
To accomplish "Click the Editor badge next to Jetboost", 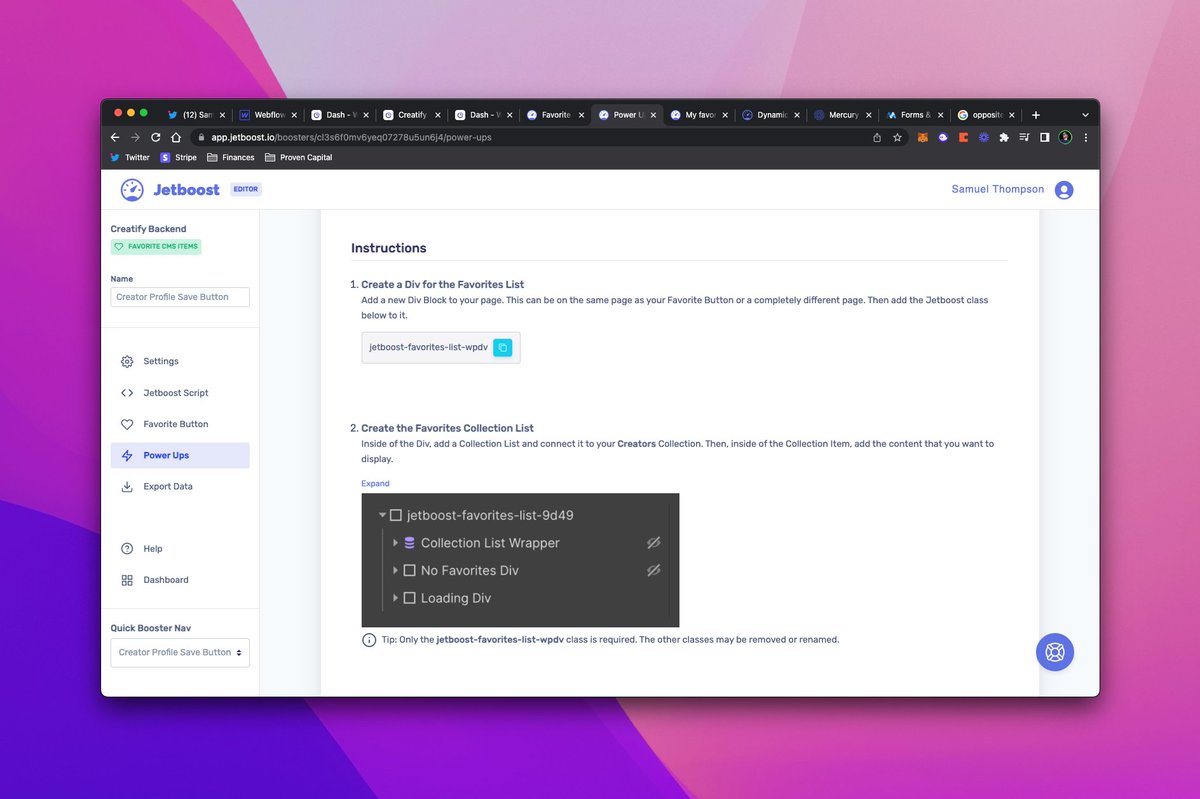I will (245, 189).
